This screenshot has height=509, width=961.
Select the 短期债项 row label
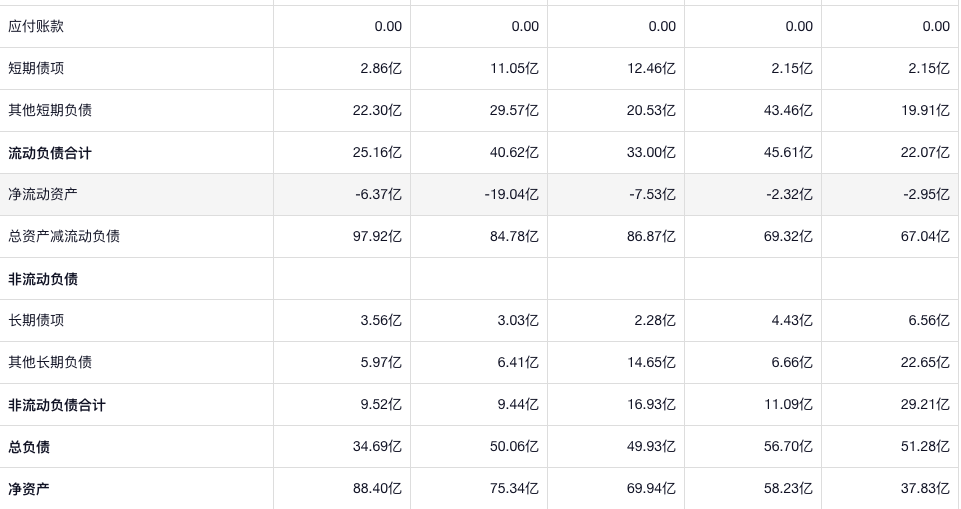(x=36, y=69)
